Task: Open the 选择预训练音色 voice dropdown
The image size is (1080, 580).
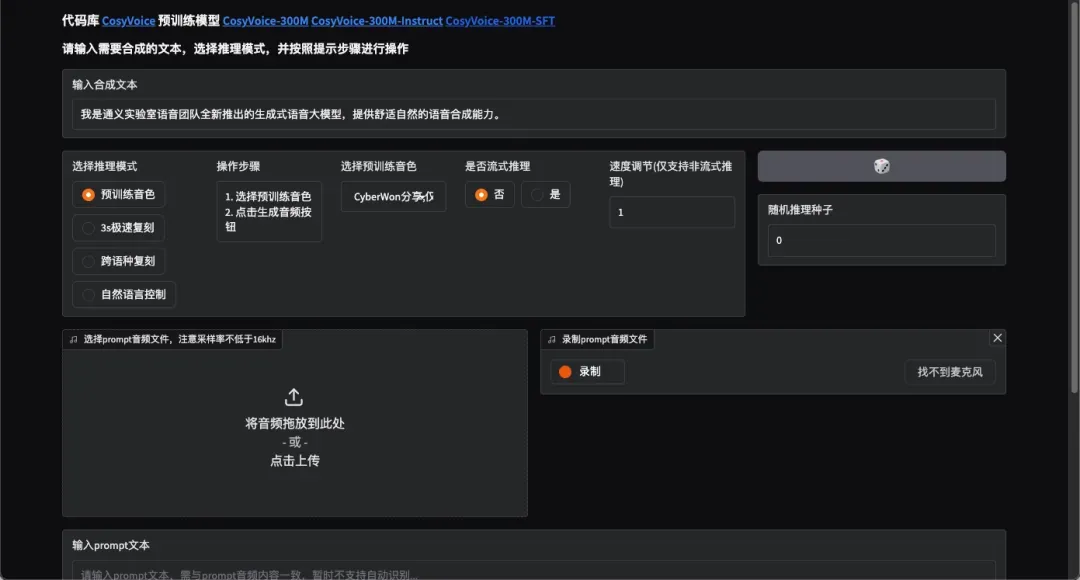Action: tap(393, 197)
